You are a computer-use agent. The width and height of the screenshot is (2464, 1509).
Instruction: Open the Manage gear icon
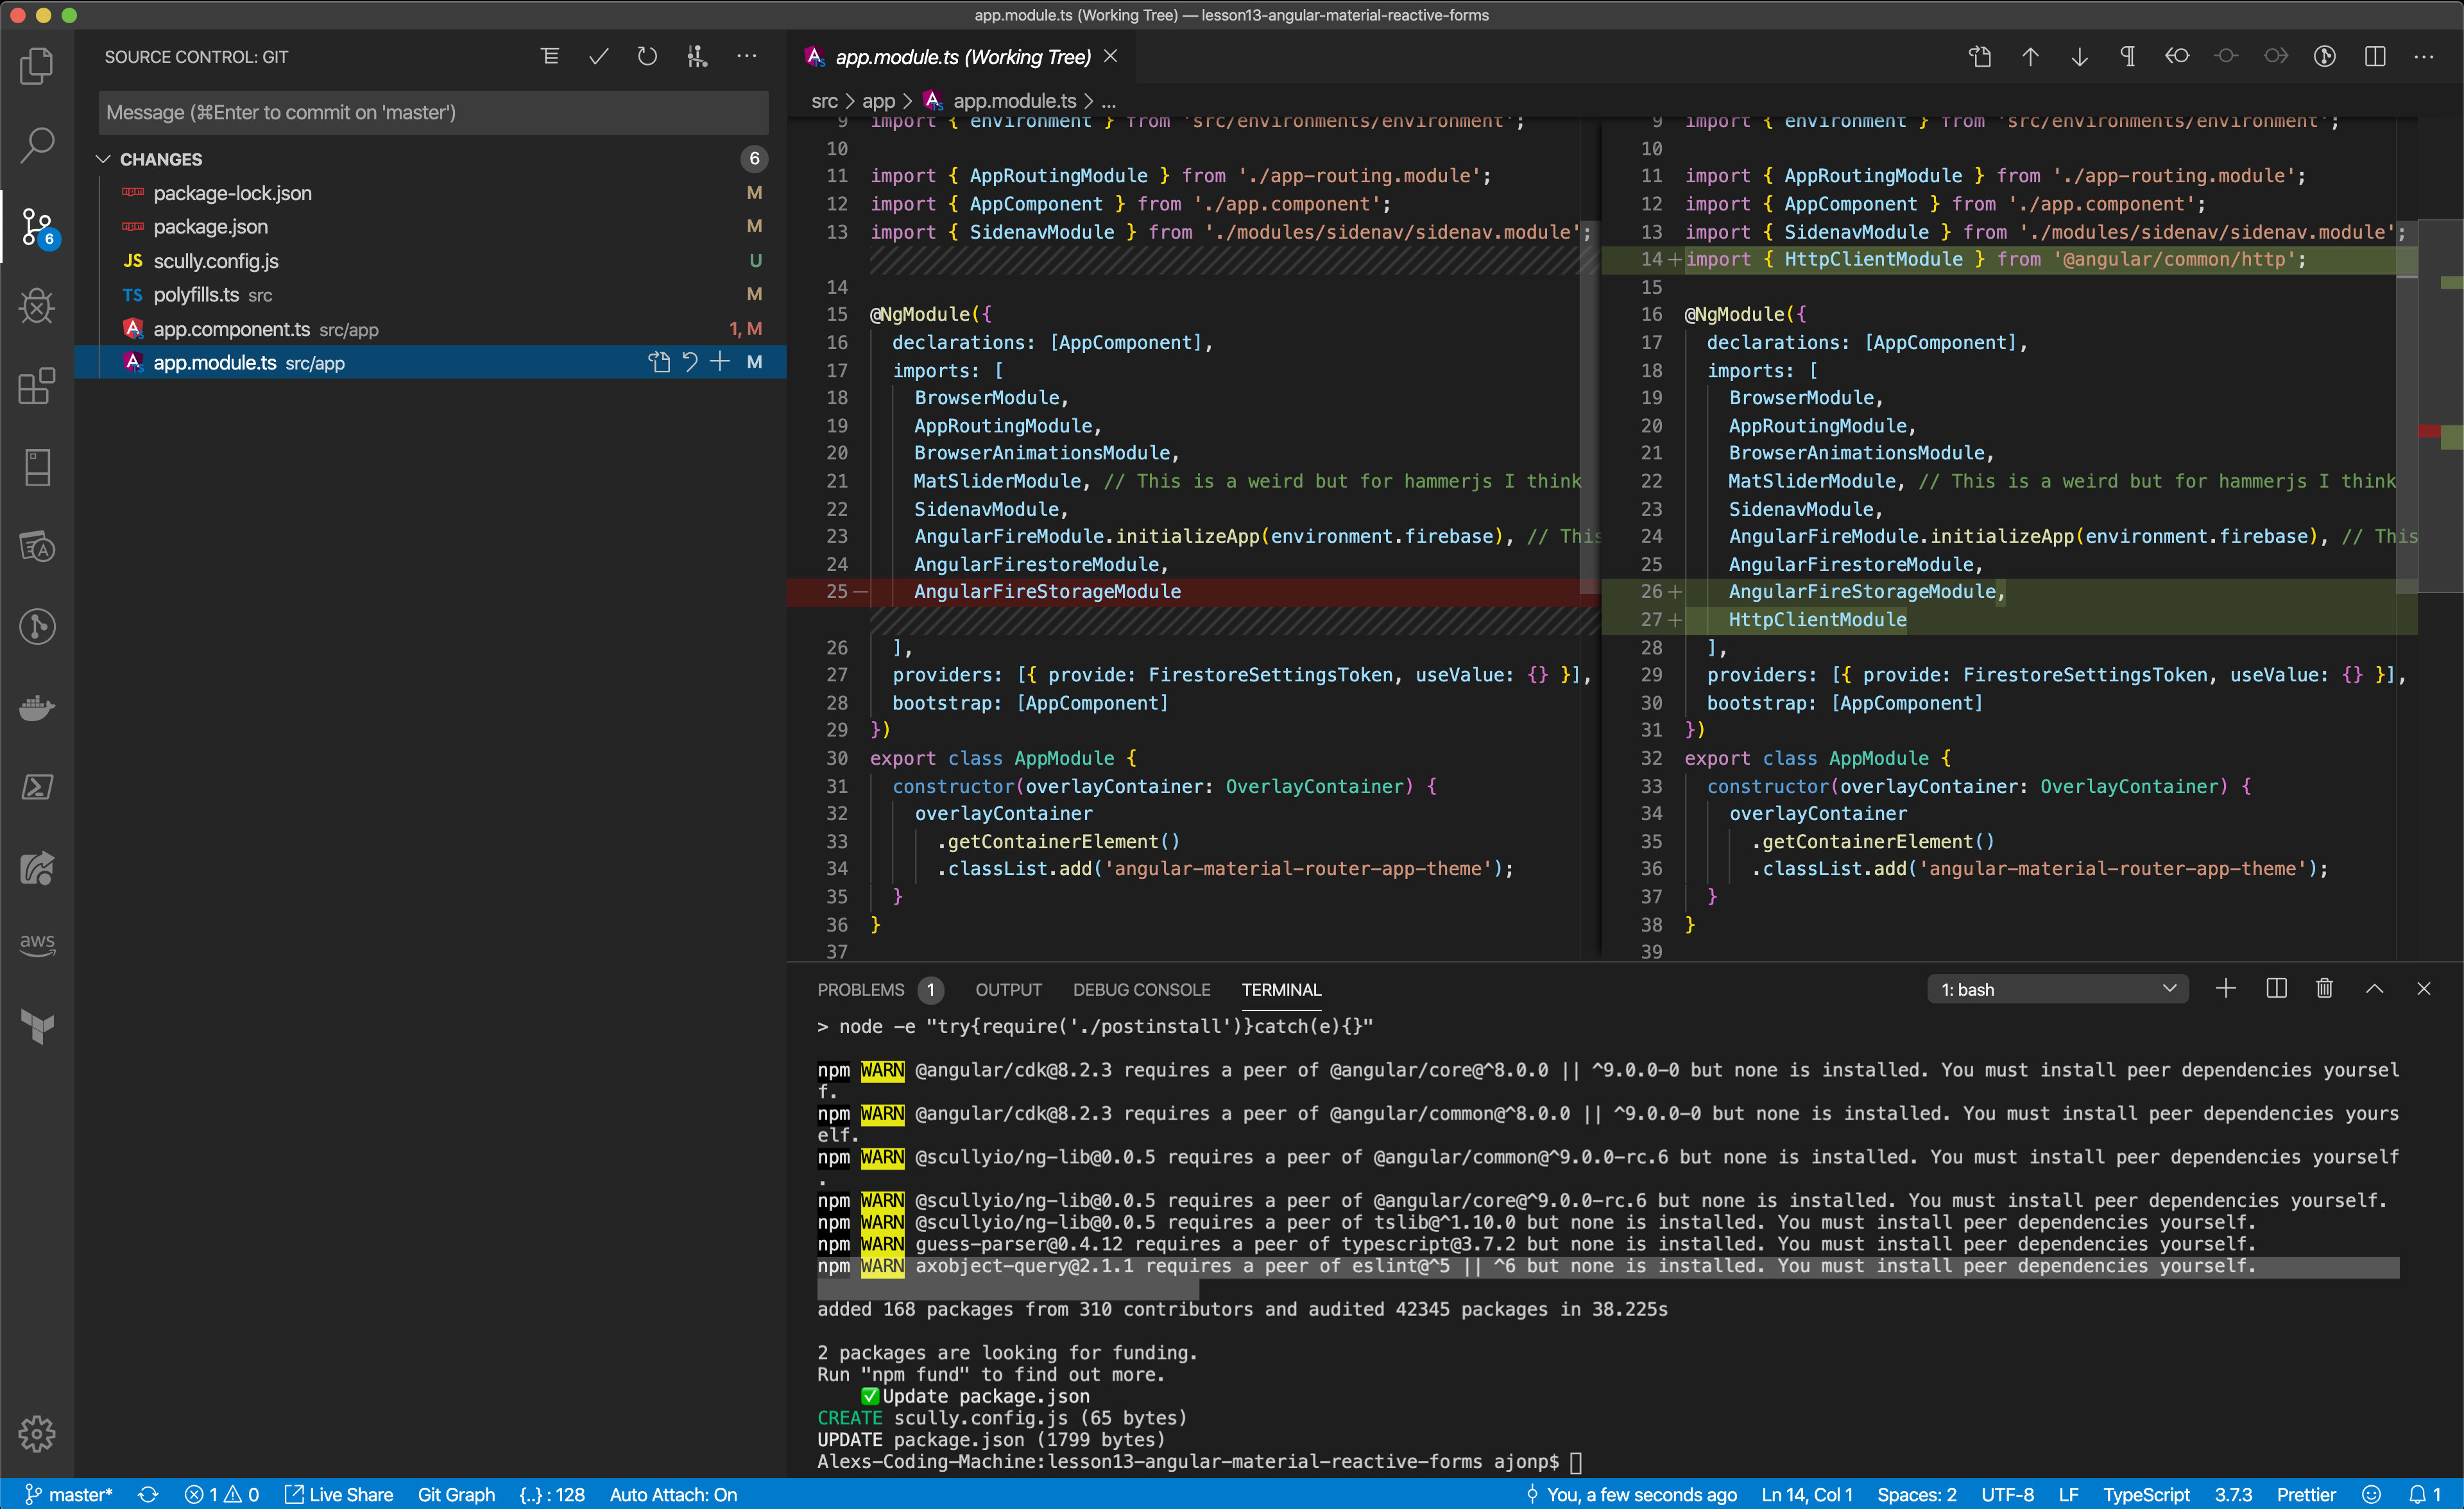point(37,1434)
